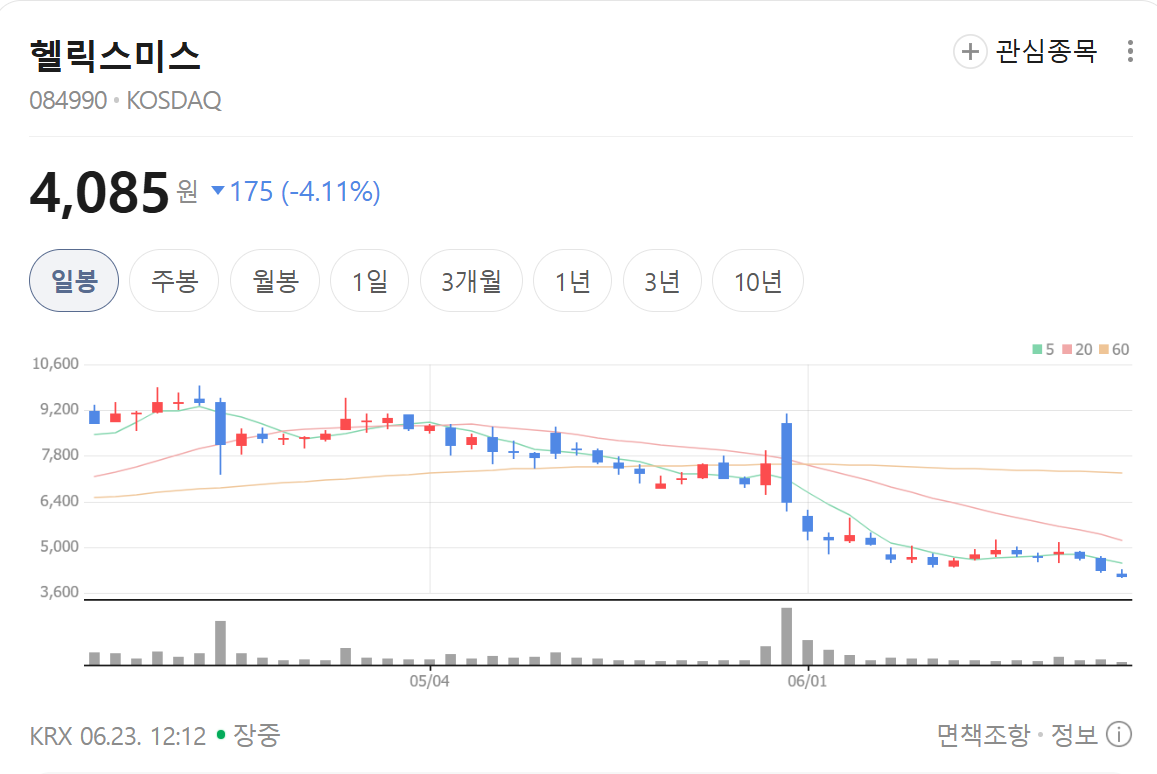The image size is (1157, 774).
Task: Click the info circle icon next to 정보
Action: 1119,735
